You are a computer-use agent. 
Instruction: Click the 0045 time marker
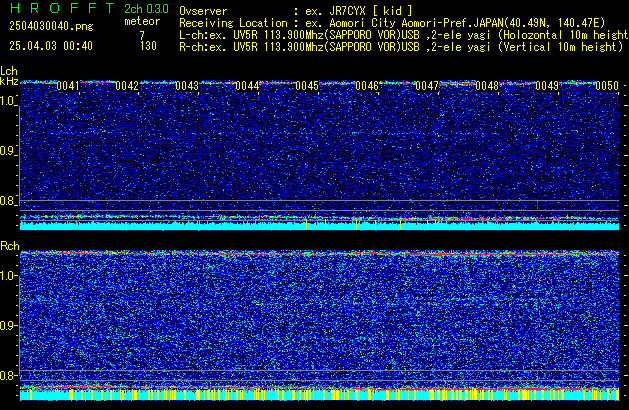click(x=307, y=86)
